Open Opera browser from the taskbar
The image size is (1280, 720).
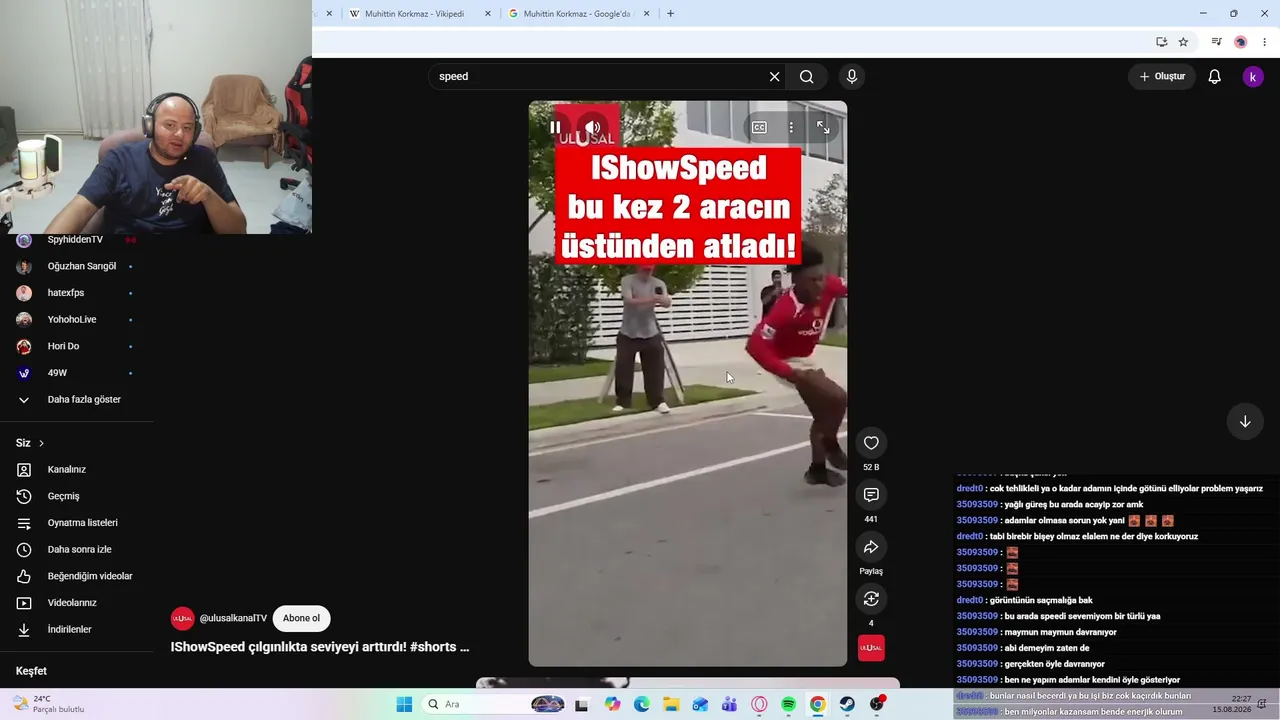point(759,704)
